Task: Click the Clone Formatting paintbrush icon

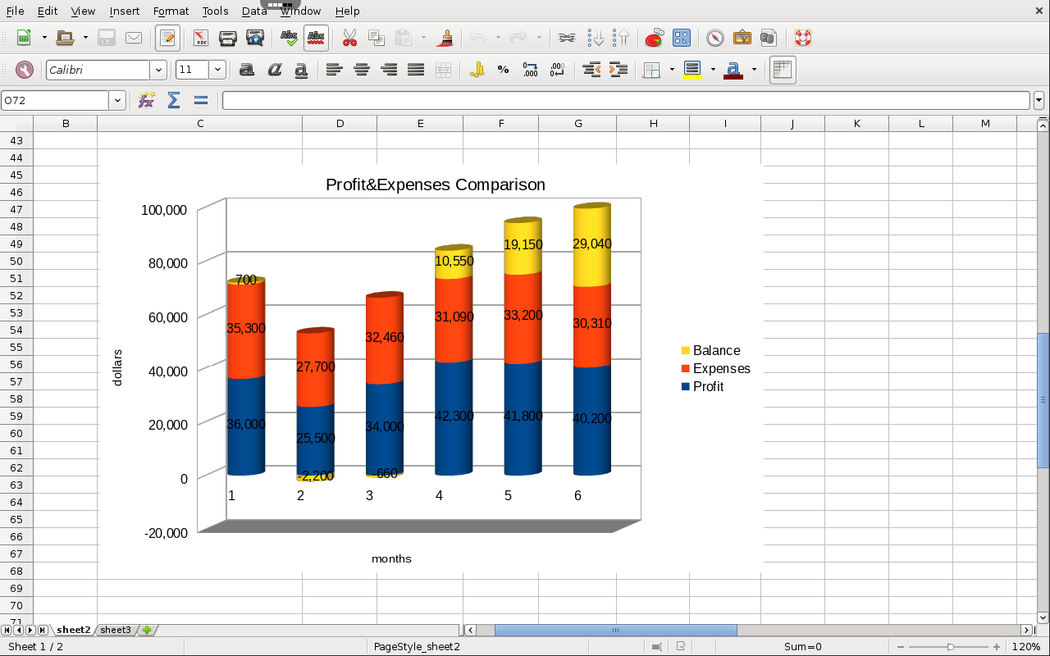Action: 446,38
